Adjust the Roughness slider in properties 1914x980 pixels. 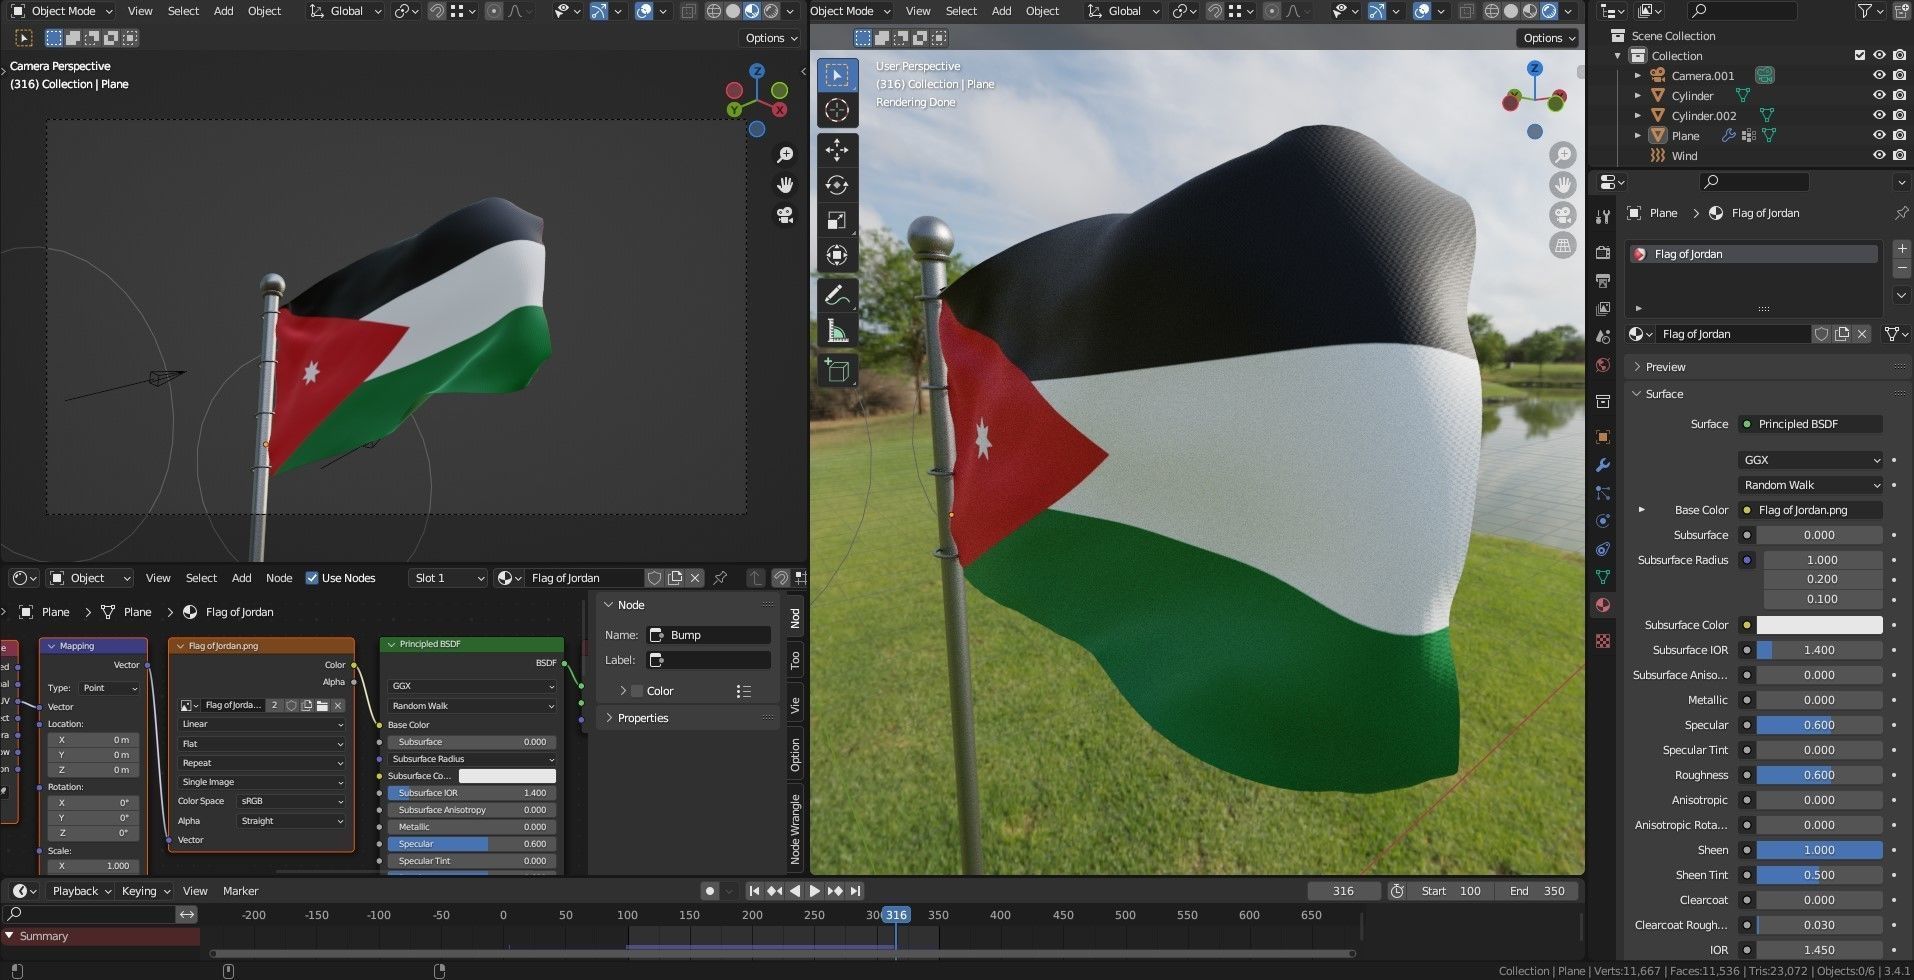click(1819, 775)
